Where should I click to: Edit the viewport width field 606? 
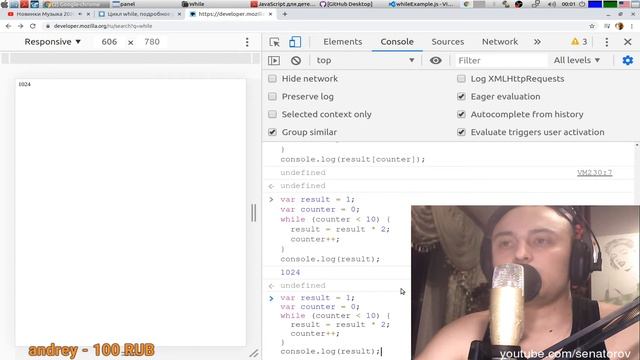coord(109,42)
